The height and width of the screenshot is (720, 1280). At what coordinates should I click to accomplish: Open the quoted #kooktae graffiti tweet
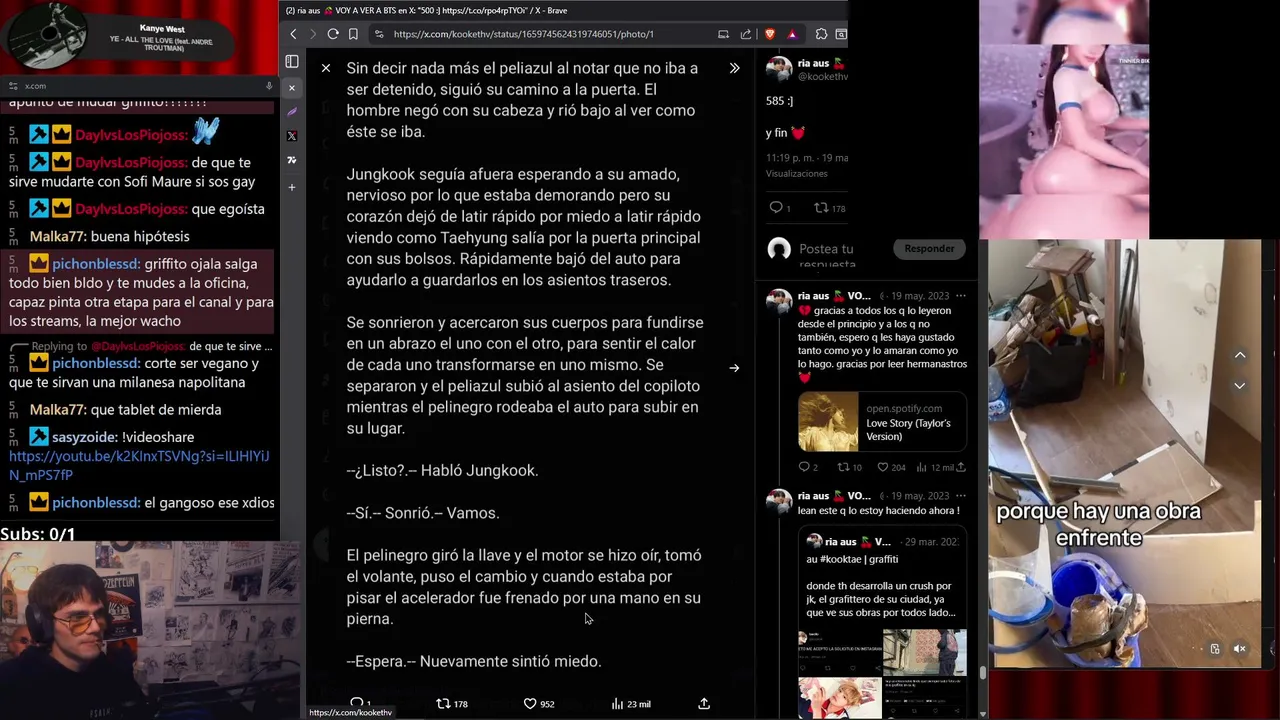click(x=882, y=623)
